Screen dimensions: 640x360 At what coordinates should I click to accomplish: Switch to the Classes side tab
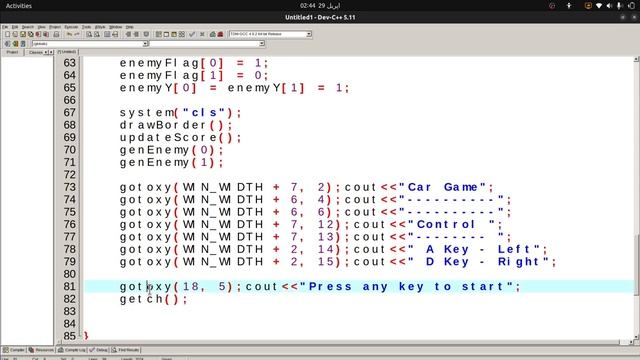[x=36, y=52]
